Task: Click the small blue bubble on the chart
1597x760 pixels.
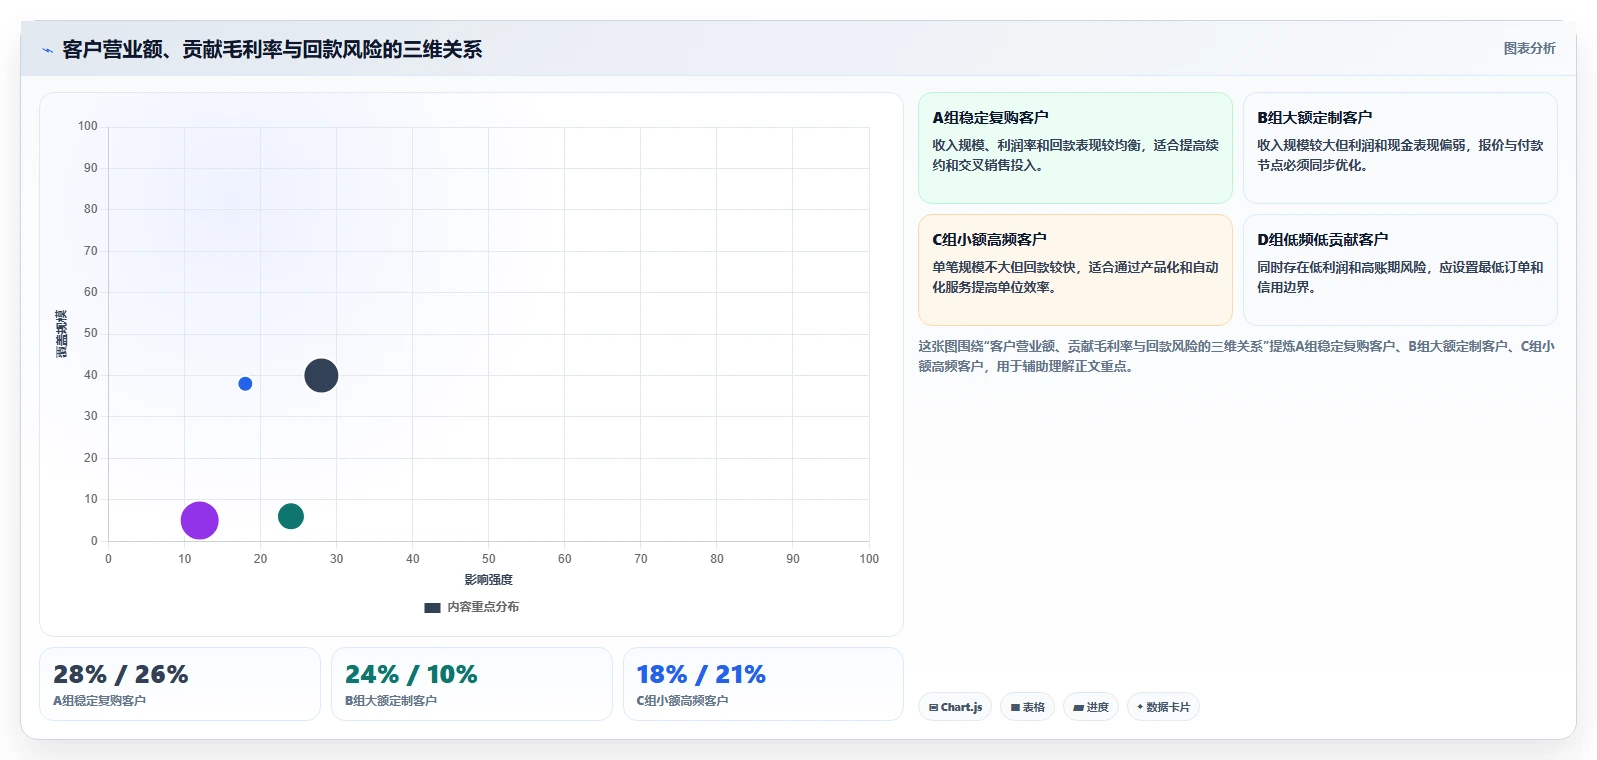Action: point(245,384)
